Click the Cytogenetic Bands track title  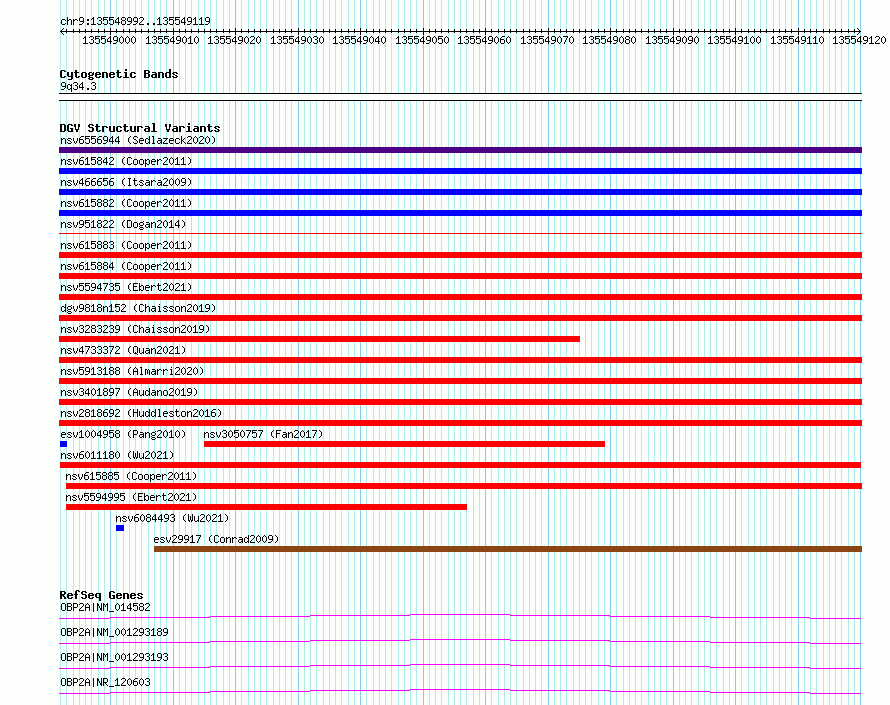click(119, 74)
